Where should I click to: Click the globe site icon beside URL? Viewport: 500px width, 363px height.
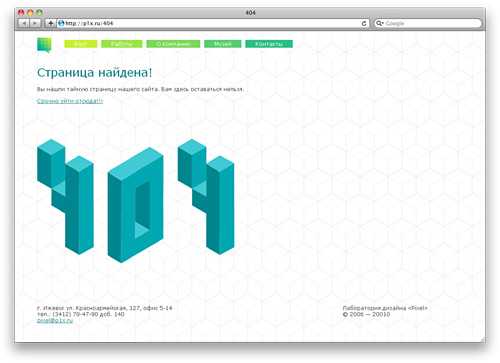61,23
